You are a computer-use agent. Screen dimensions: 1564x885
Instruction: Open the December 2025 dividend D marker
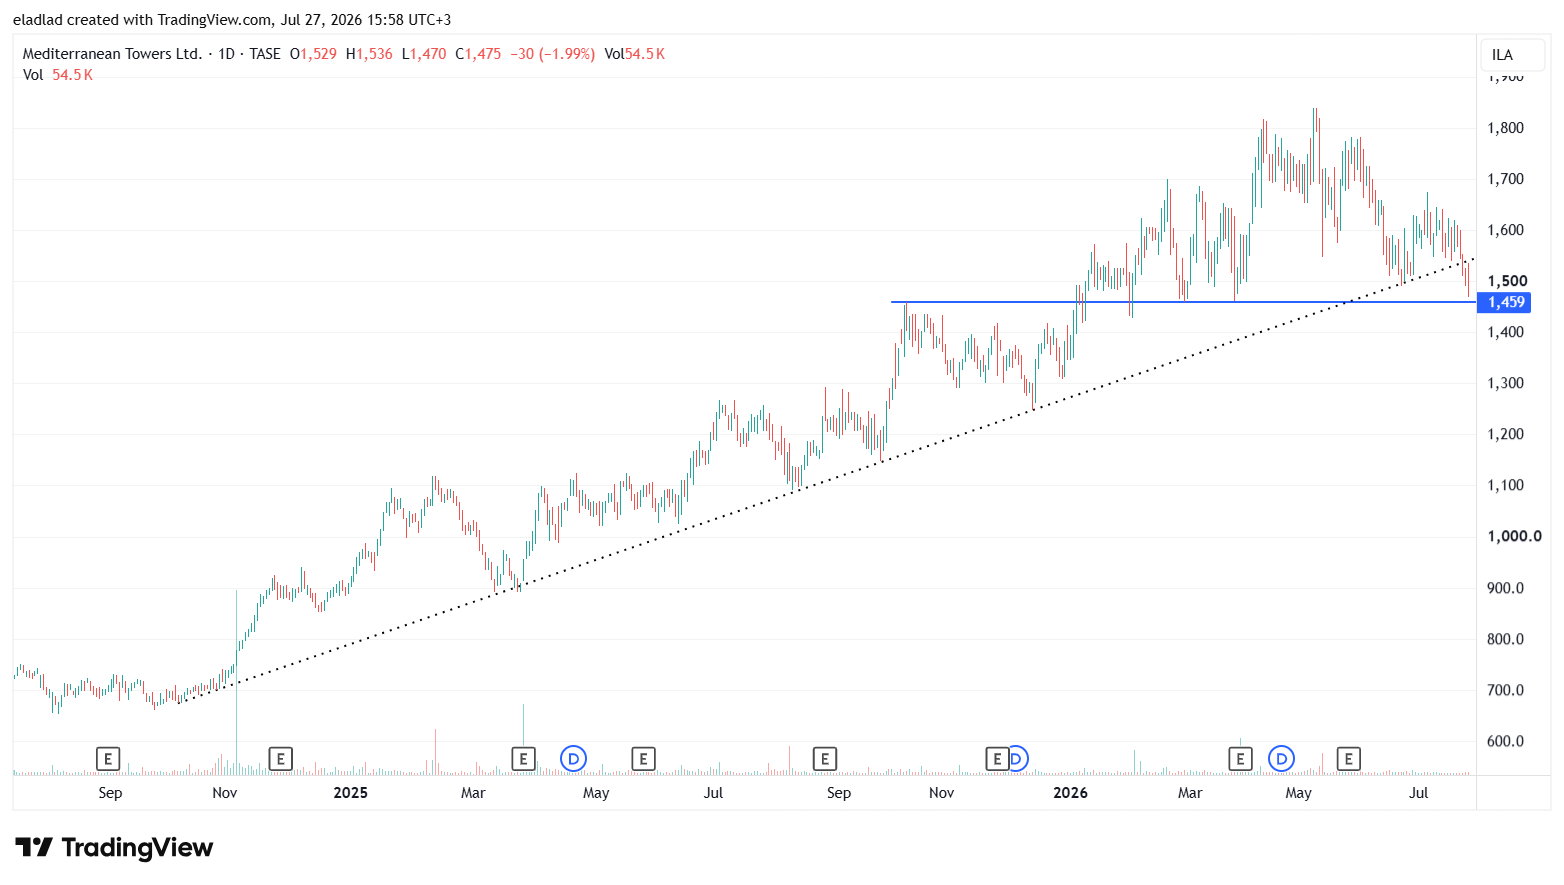(x=1018, y=759)
